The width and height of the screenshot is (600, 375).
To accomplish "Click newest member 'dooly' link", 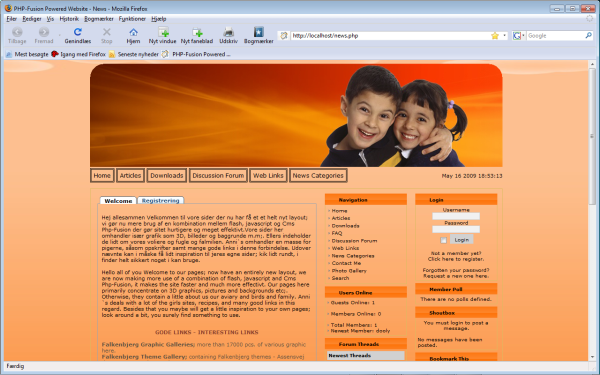I will click(x=383, y=331).
